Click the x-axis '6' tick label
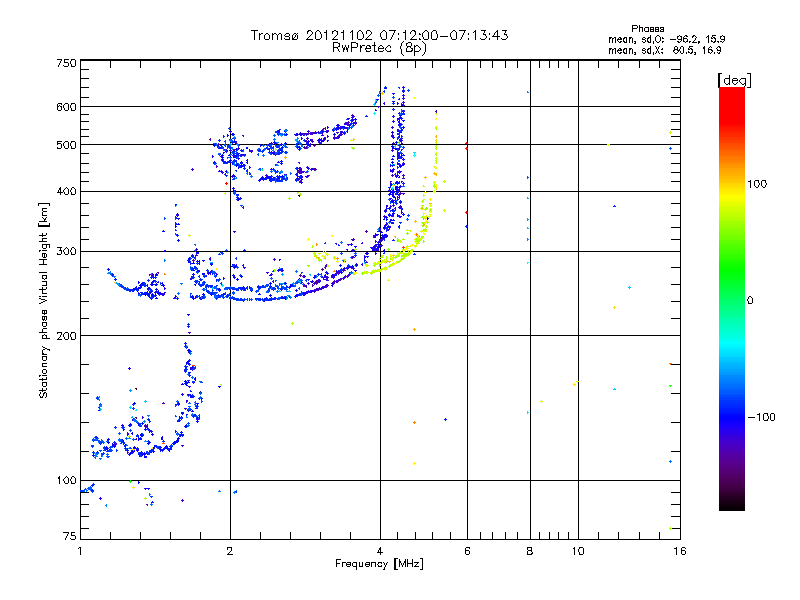Image resolution: width=800 pixels, height=600 pixels. (x=467, y=551)
